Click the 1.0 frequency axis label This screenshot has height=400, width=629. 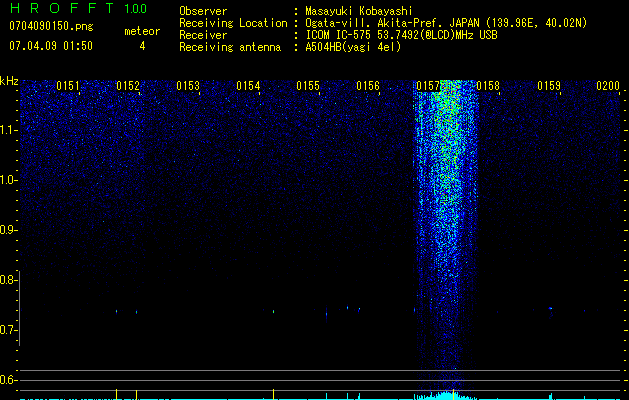[x=8, y=180]
